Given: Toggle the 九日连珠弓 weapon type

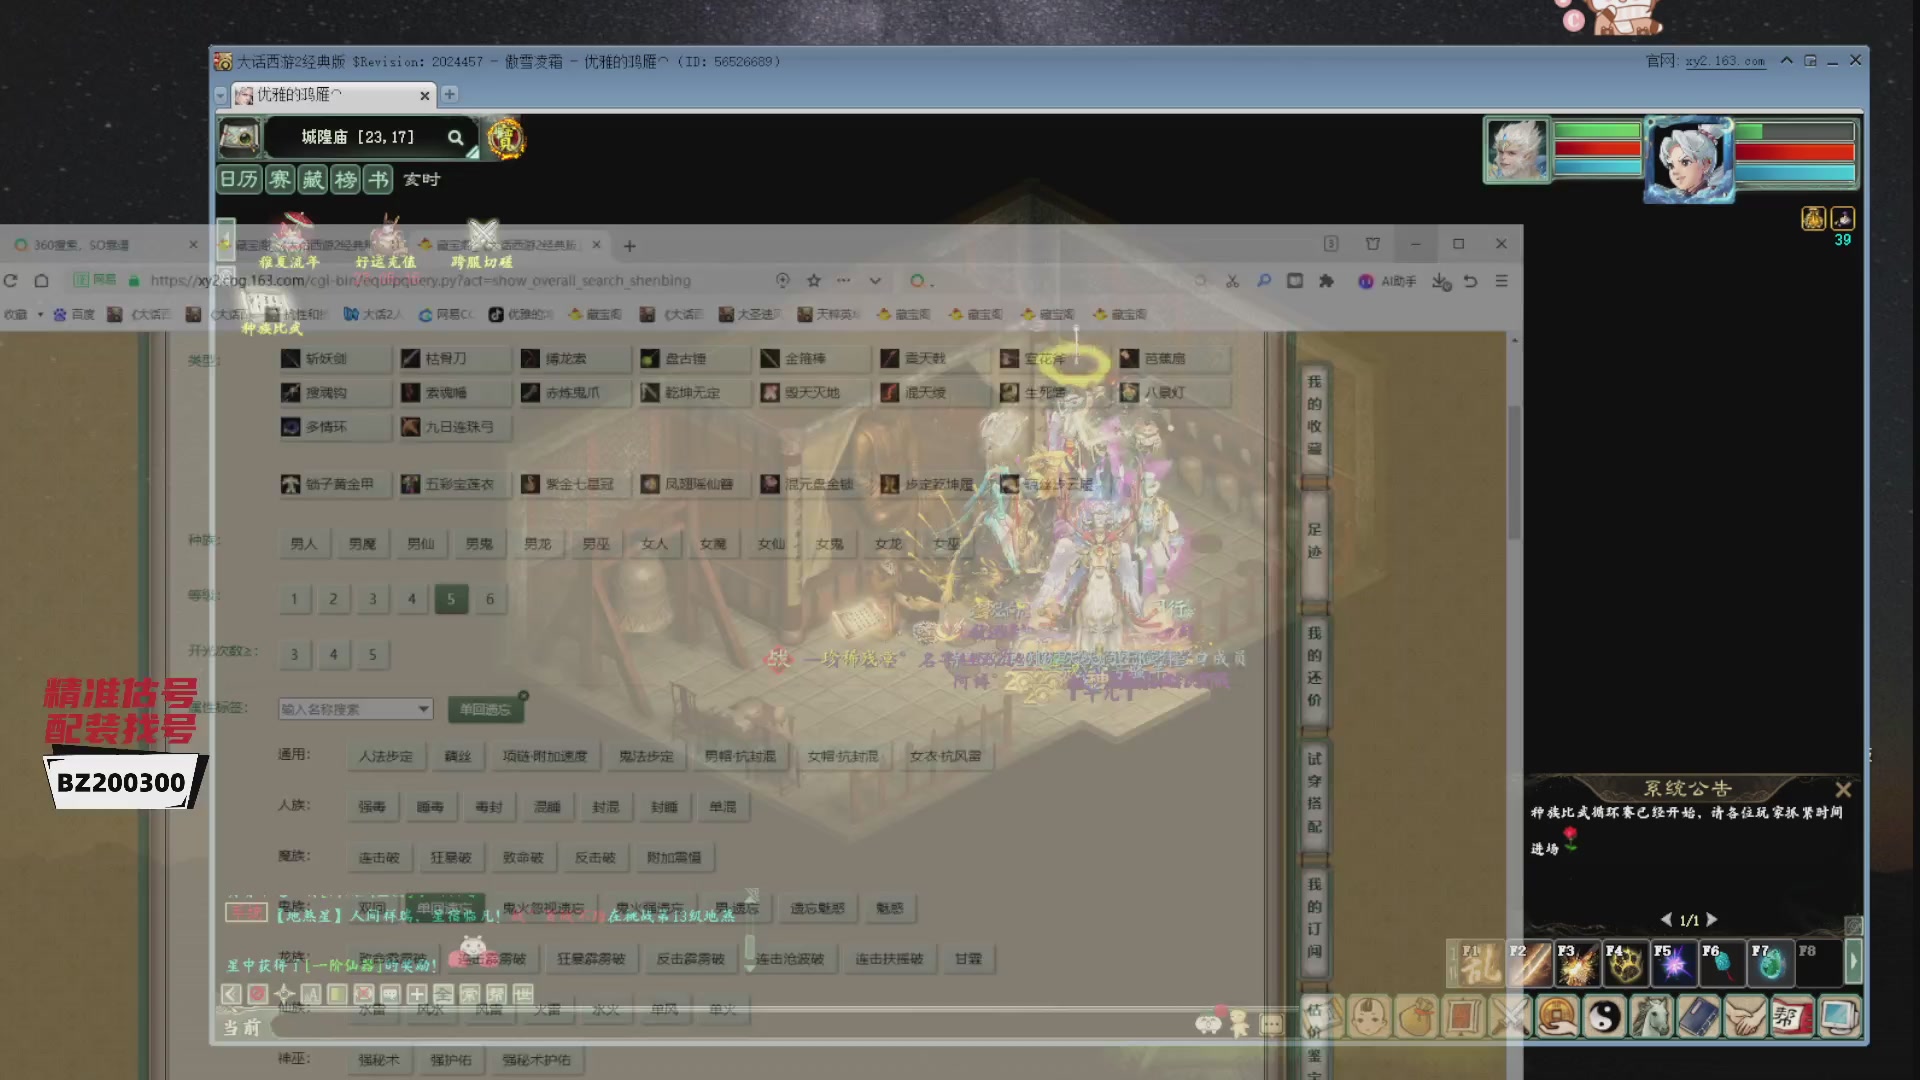Looking at the screenshot, I should pyautogui.click(x=455, y=427).
